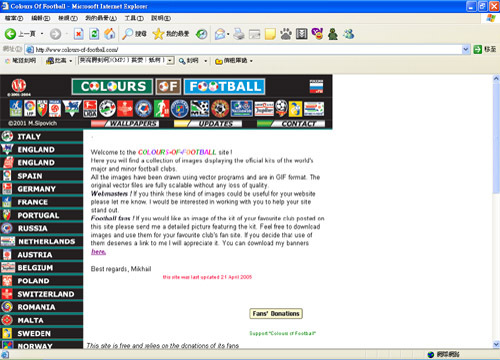Image resolution: width=500 pixels, height=360 pixels.
Task: Click the Fans' Donations button
Action: click(x=276, y=314)
